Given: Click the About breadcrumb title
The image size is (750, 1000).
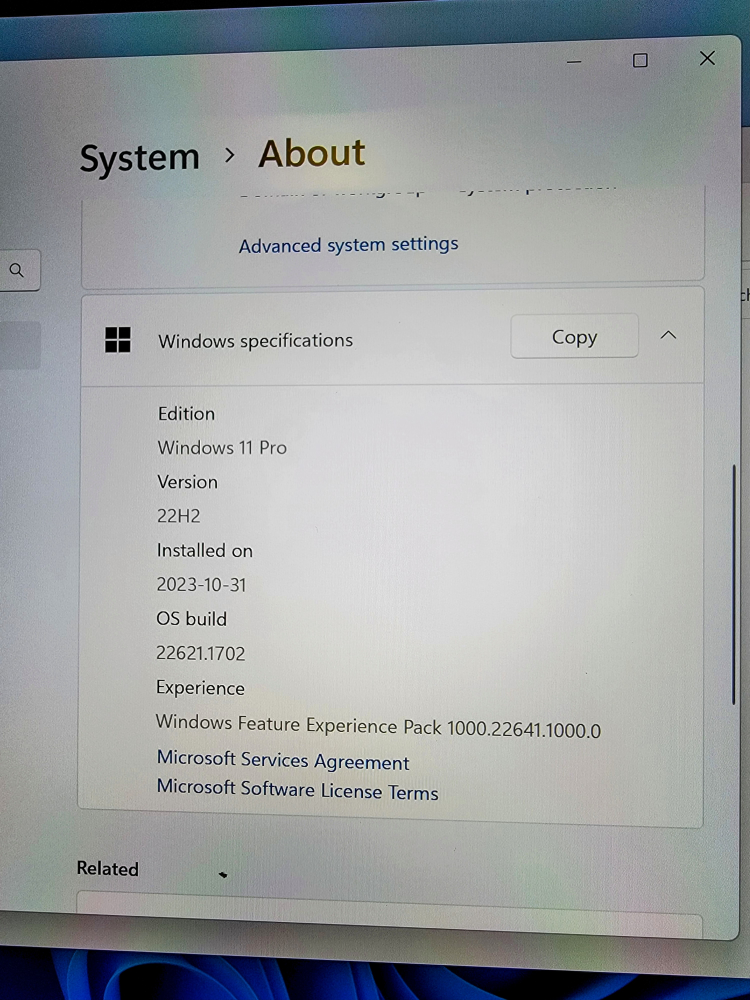Looking at the screenshot, I should (x=311, y=154).
